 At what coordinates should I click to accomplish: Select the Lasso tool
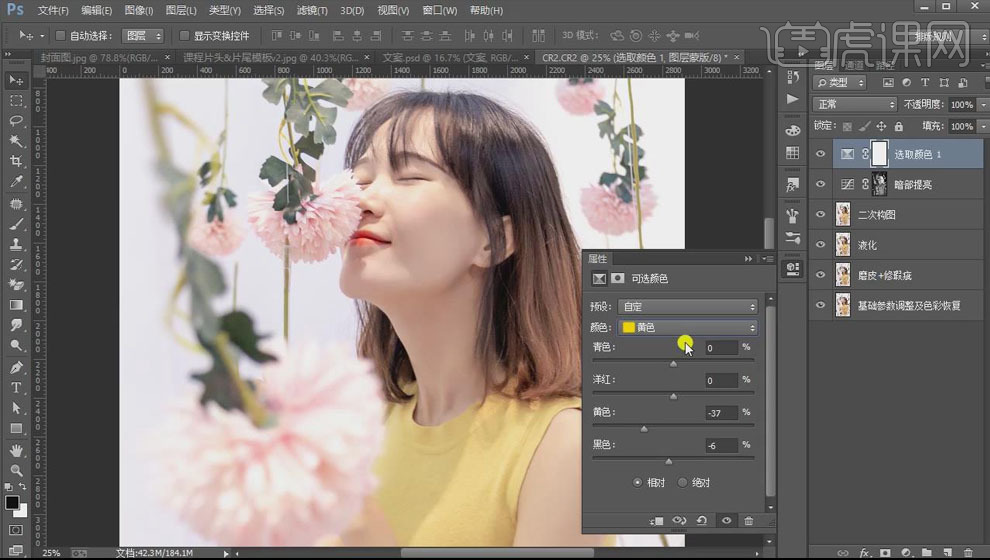pos(16,121)
